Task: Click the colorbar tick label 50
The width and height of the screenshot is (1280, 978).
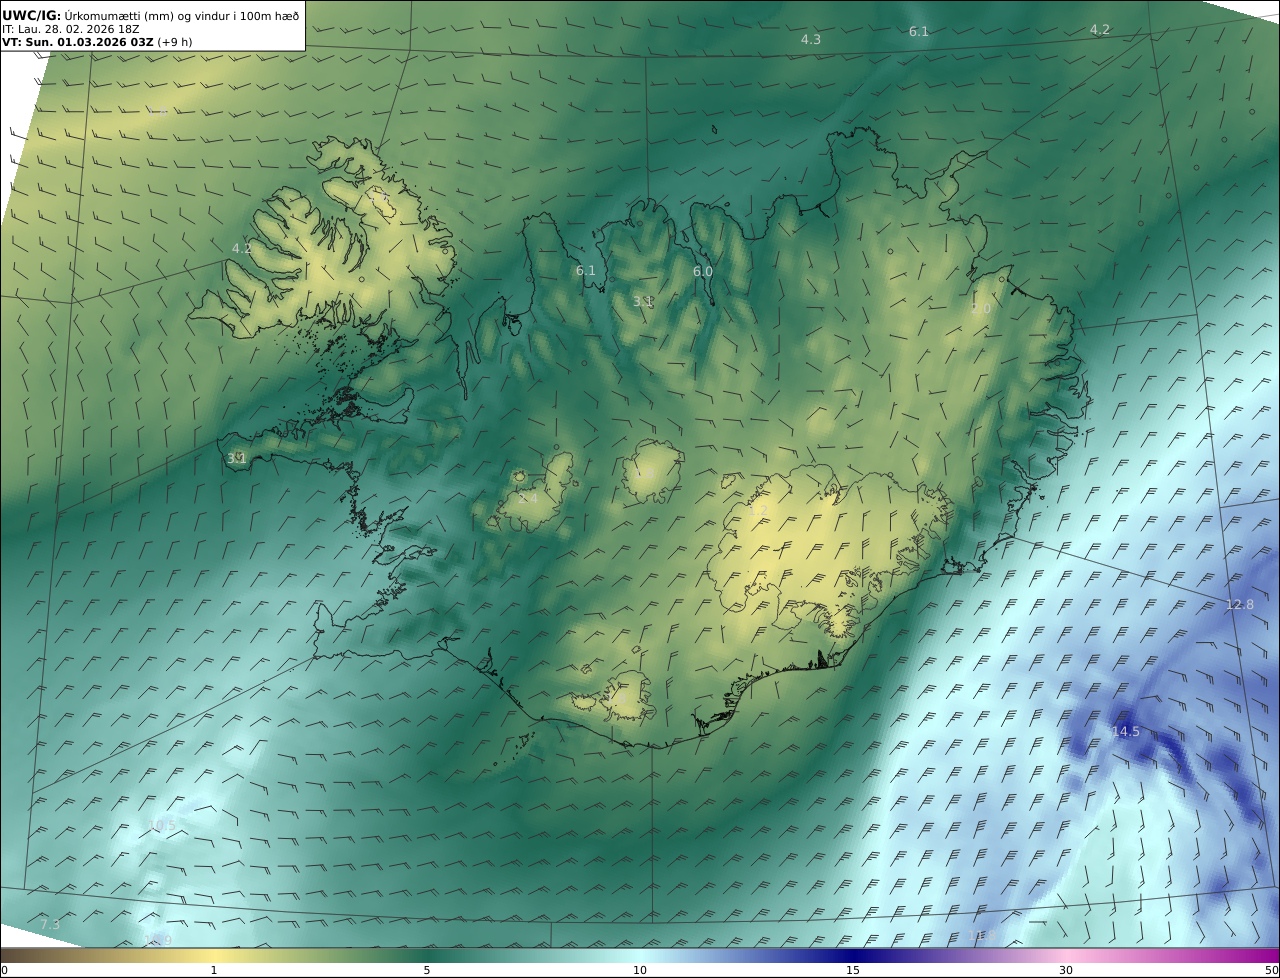Action: [1272, 970]
